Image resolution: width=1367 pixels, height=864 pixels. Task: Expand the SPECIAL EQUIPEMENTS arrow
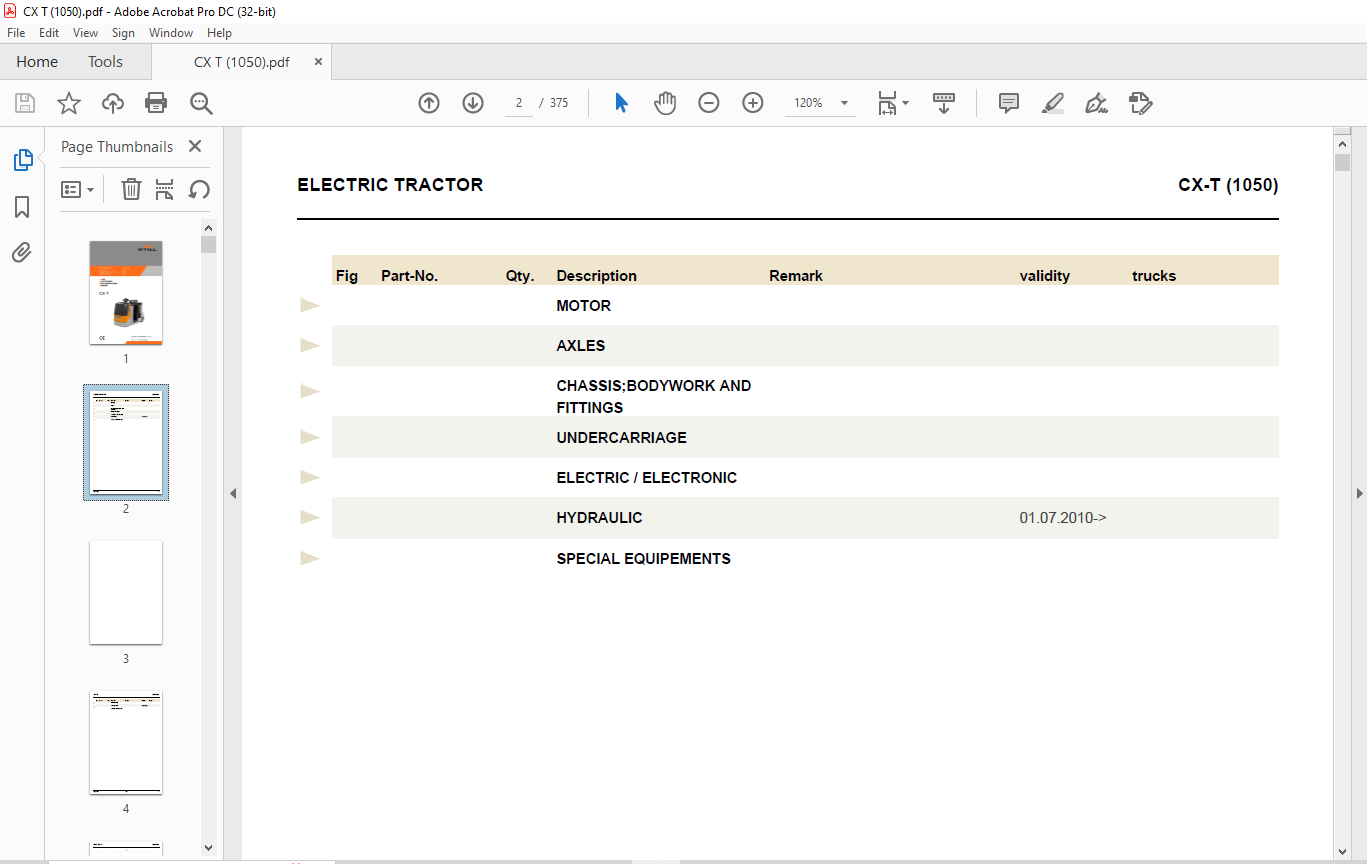pos(310,558)
